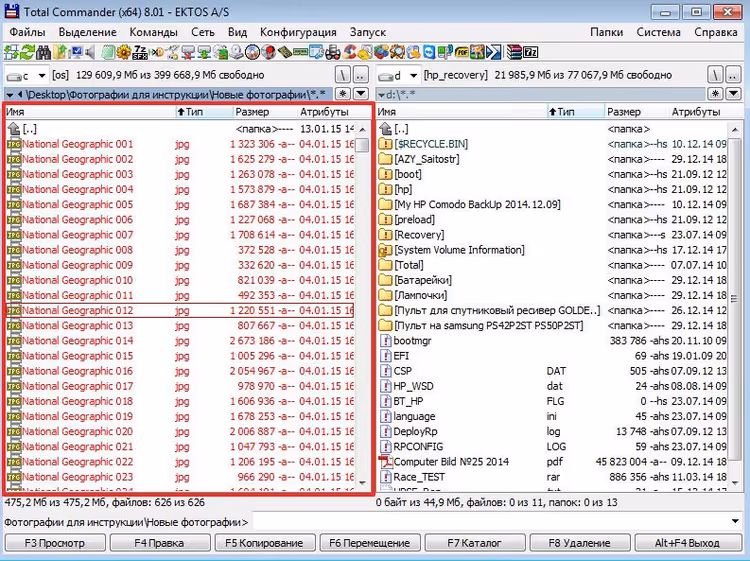Click the green RAM module toolbar icon
750x561 pixels.
click(301, 52)
